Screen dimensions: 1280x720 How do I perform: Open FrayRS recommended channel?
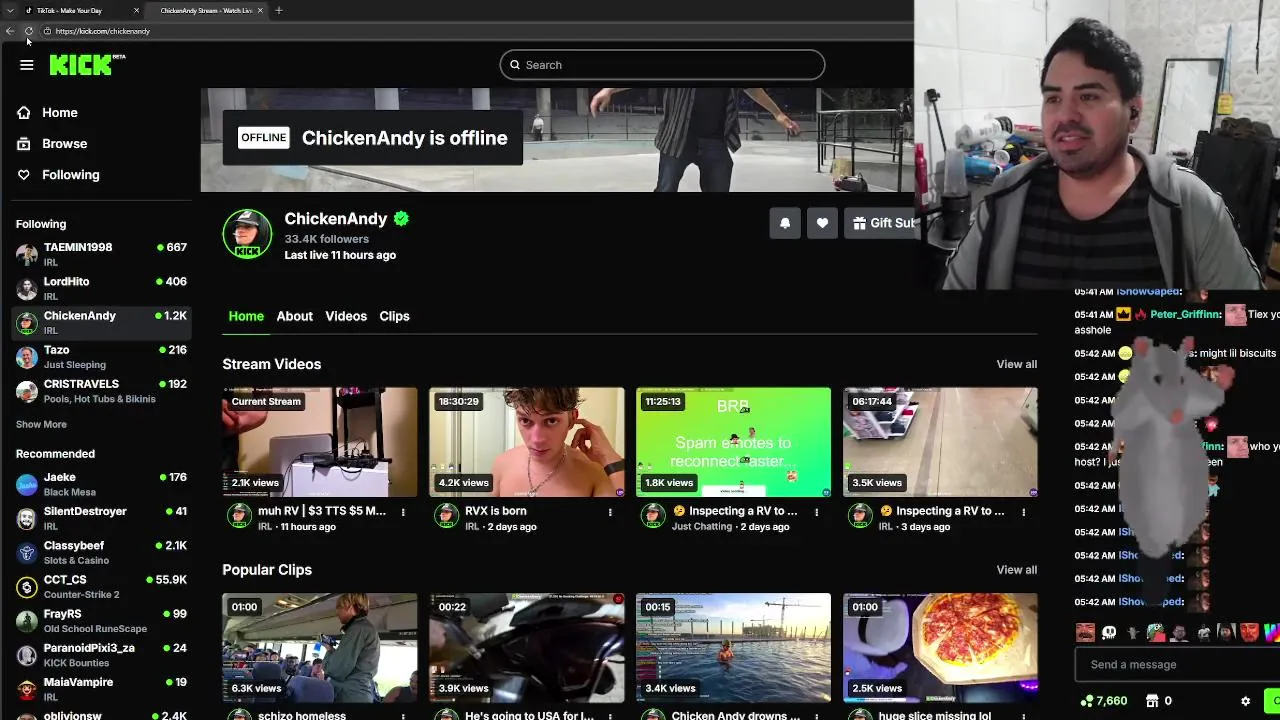pos(100,620)
